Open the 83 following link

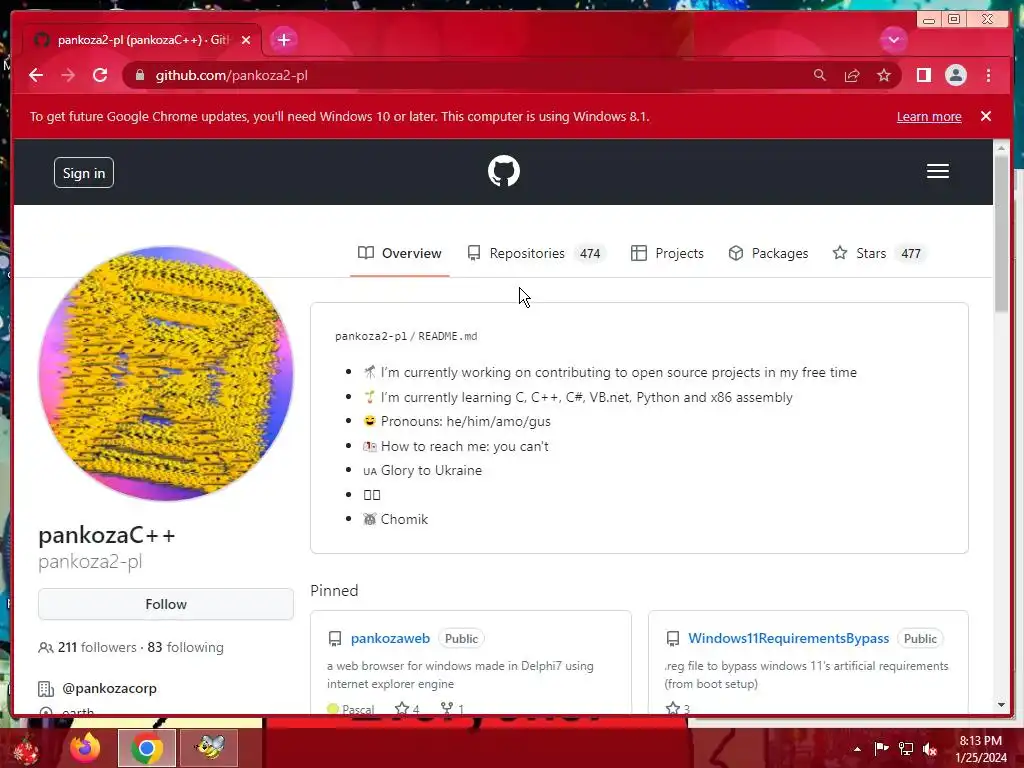coord(185,647)
